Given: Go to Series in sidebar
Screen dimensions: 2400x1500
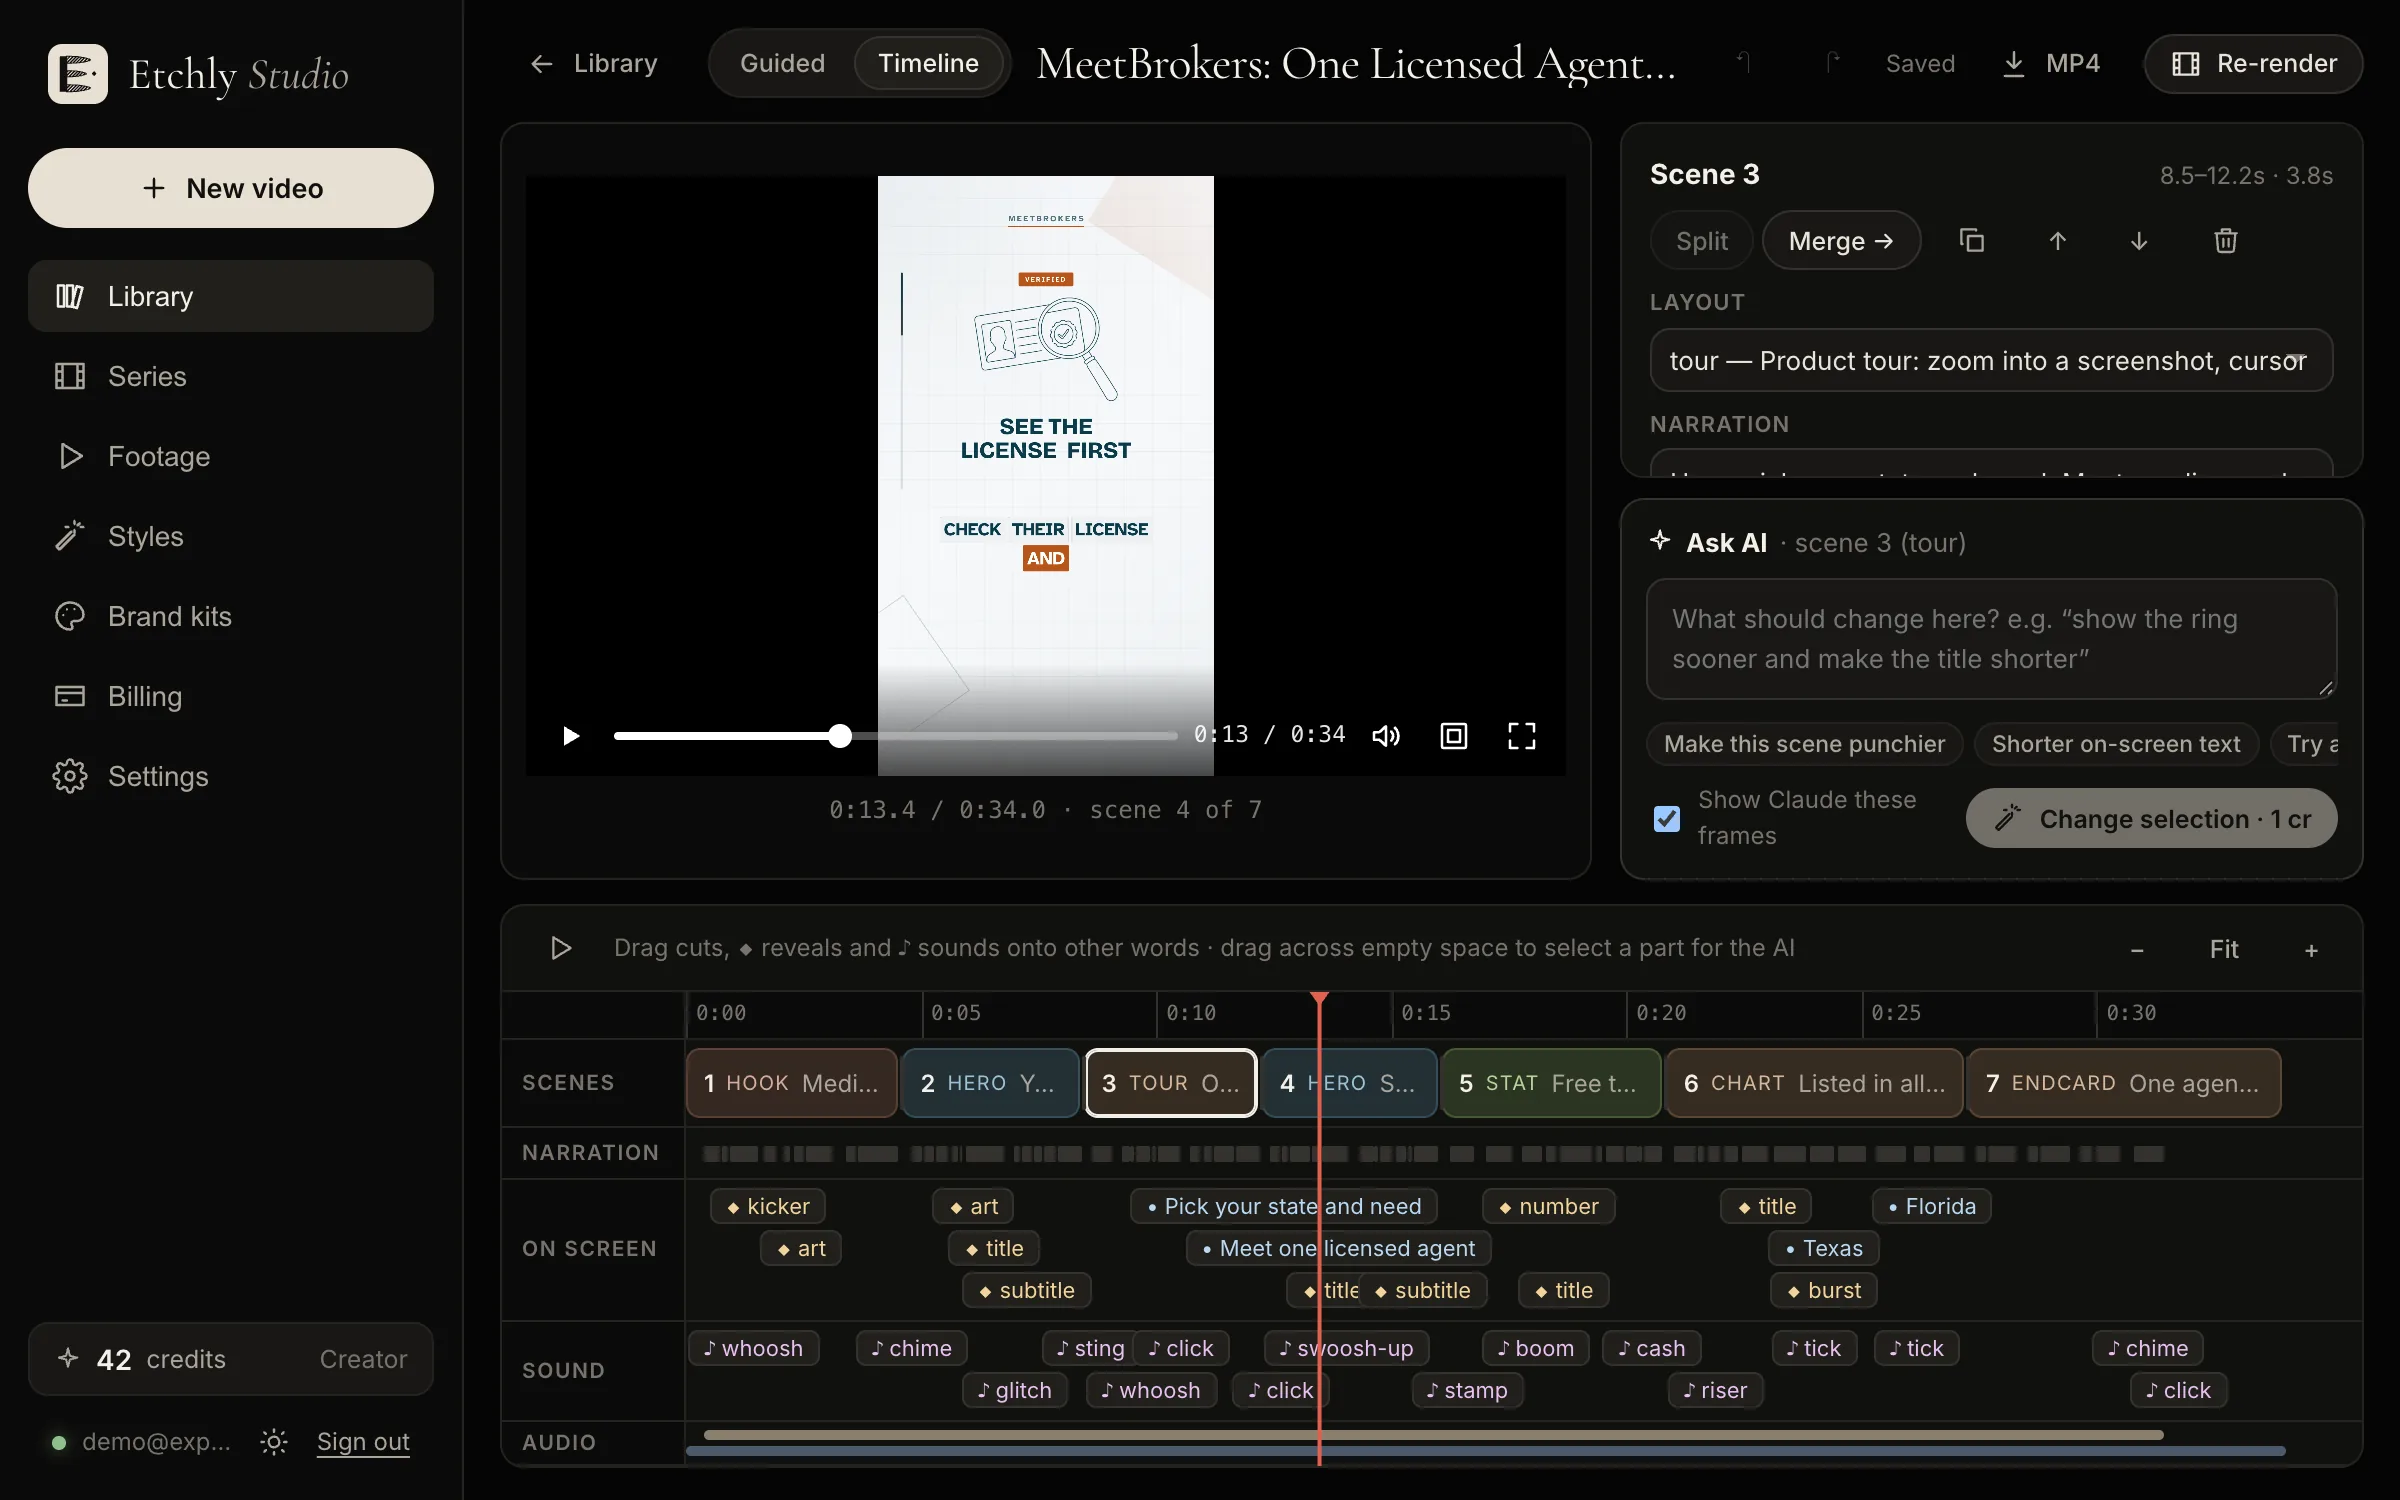Looking at the screenshot, I should 231,376.
